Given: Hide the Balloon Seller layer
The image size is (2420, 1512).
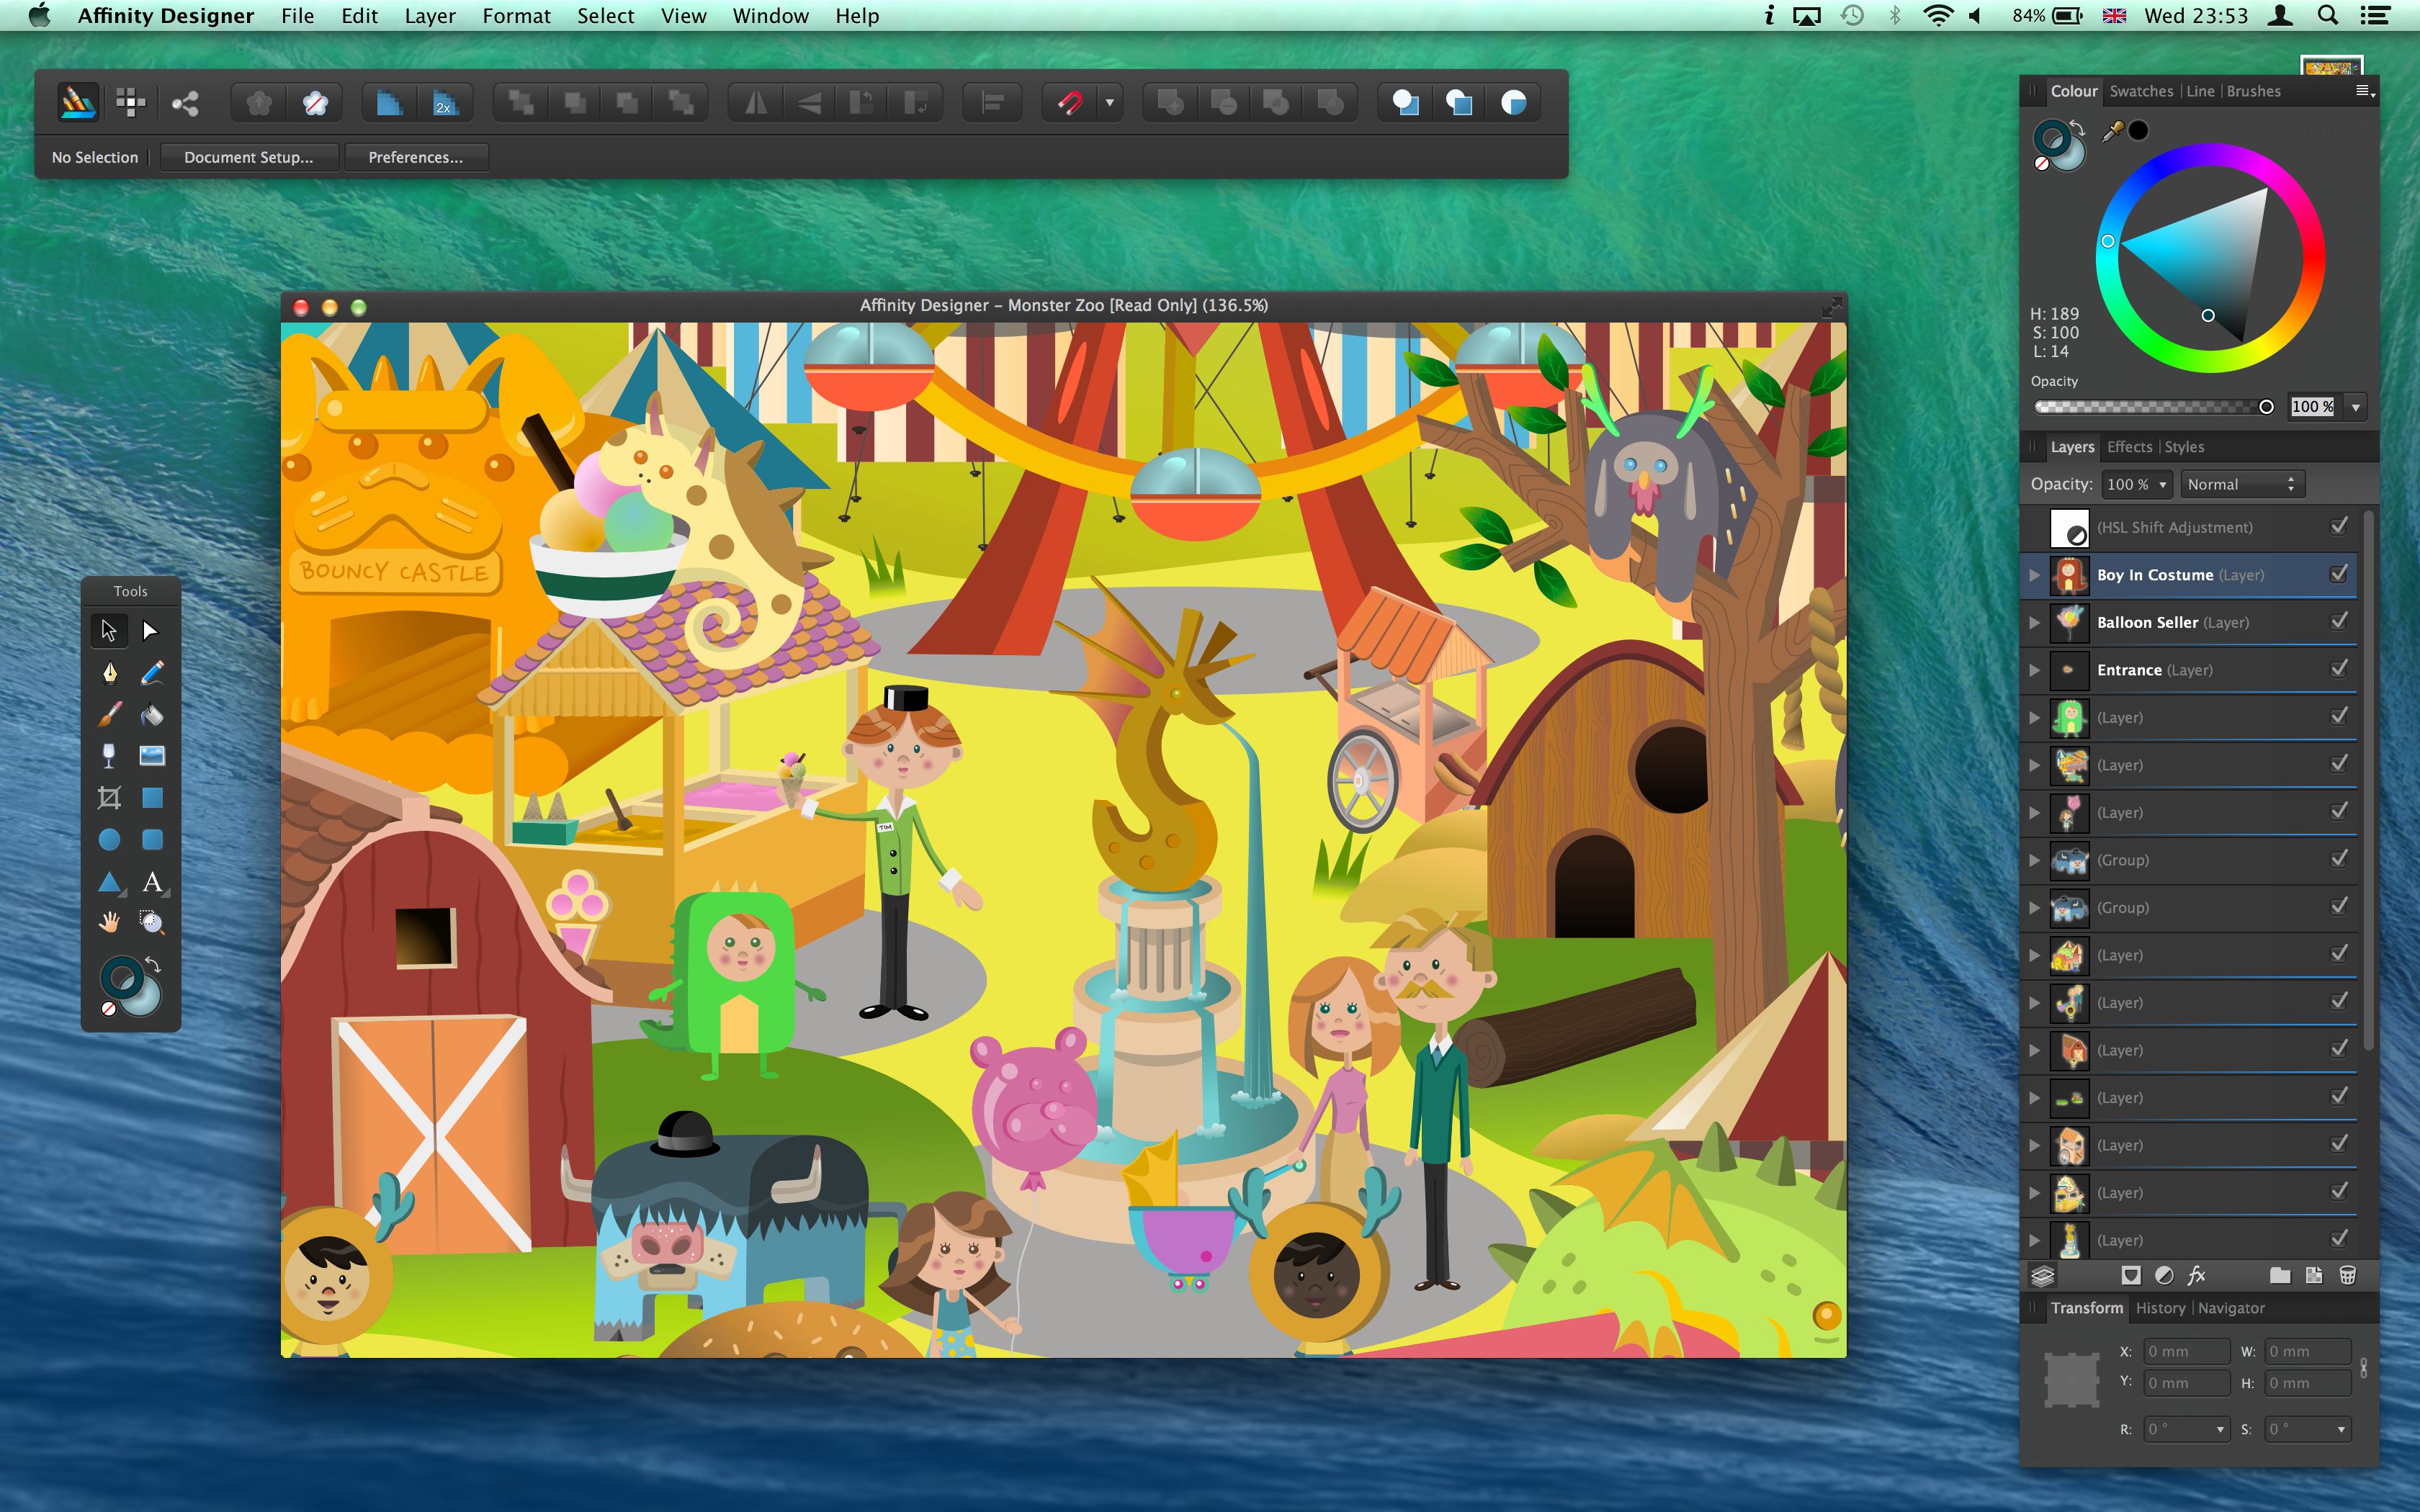Looking at the screenshot, I should [x=2339, y=622].
